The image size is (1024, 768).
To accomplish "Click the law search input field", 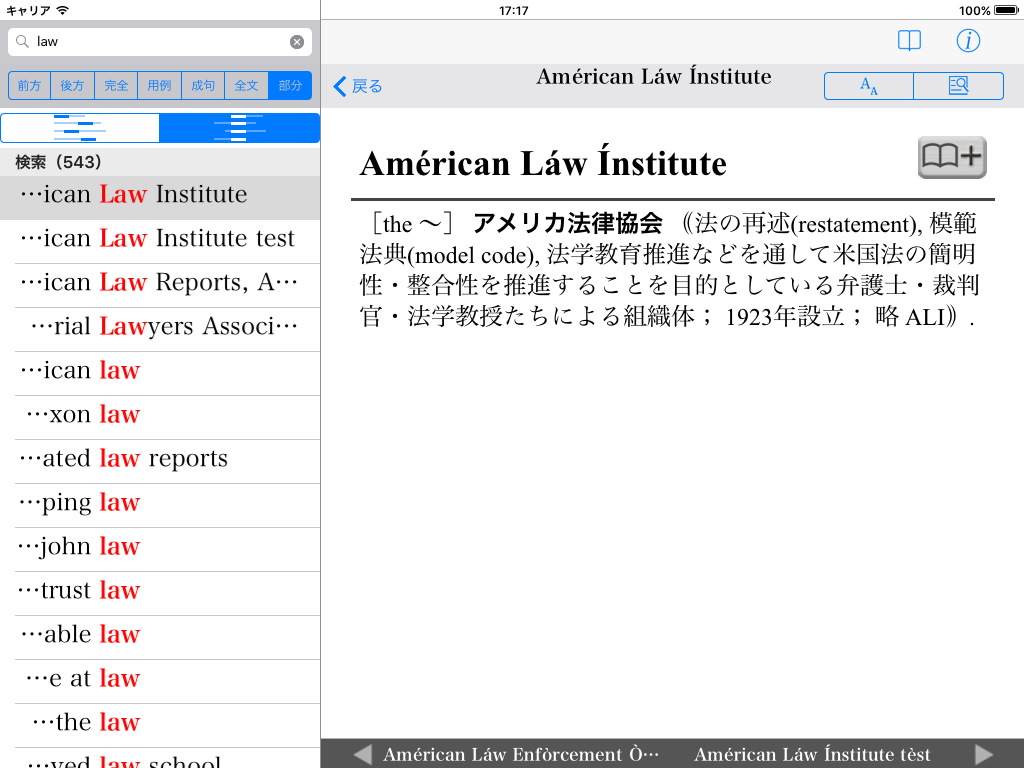I will tap(160, 42).
